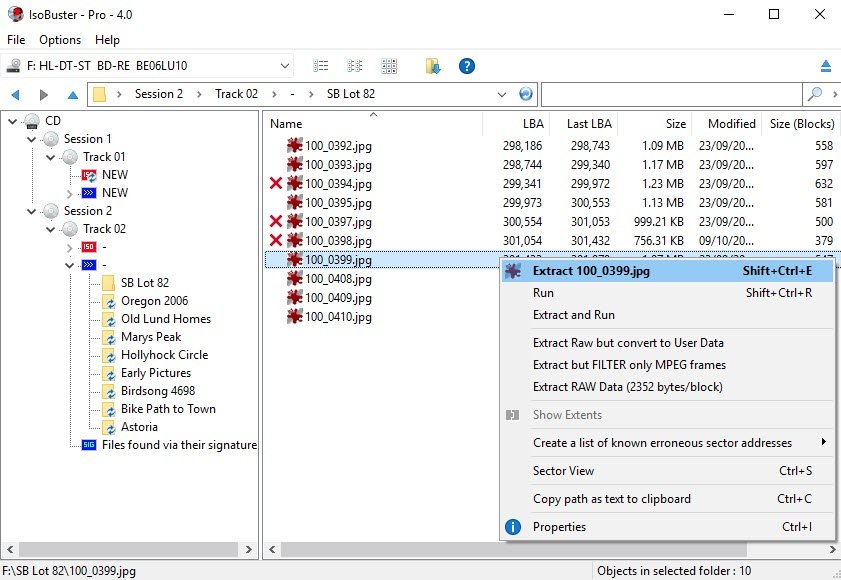Select Copy path as text to clipboard

pyautogui.click(x=667, y=499)
